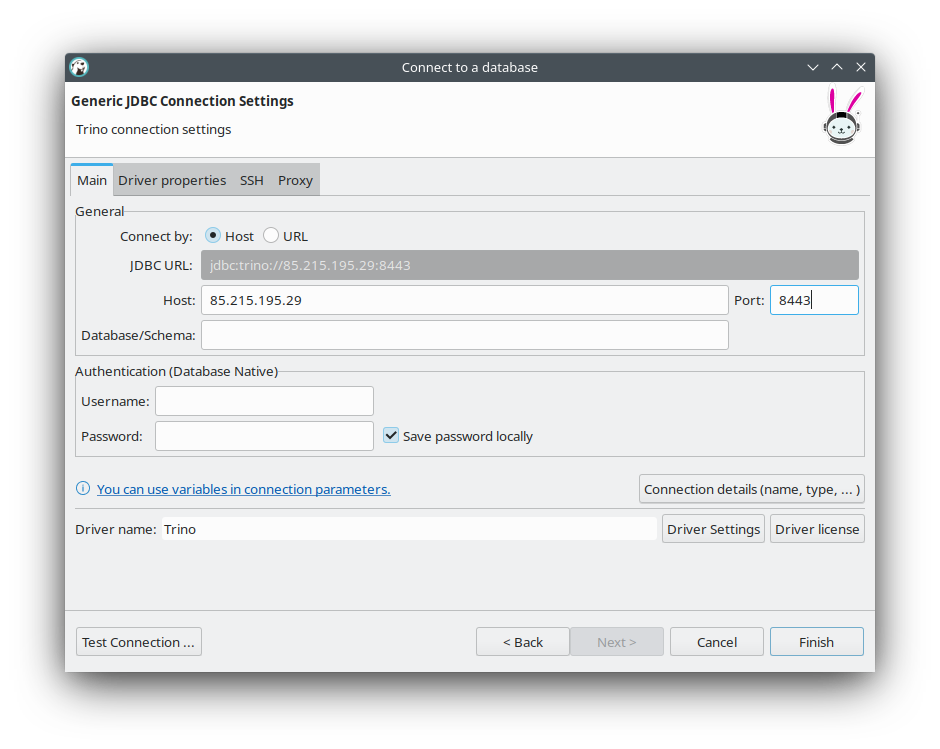Select the URL radio button

point(271,236)
